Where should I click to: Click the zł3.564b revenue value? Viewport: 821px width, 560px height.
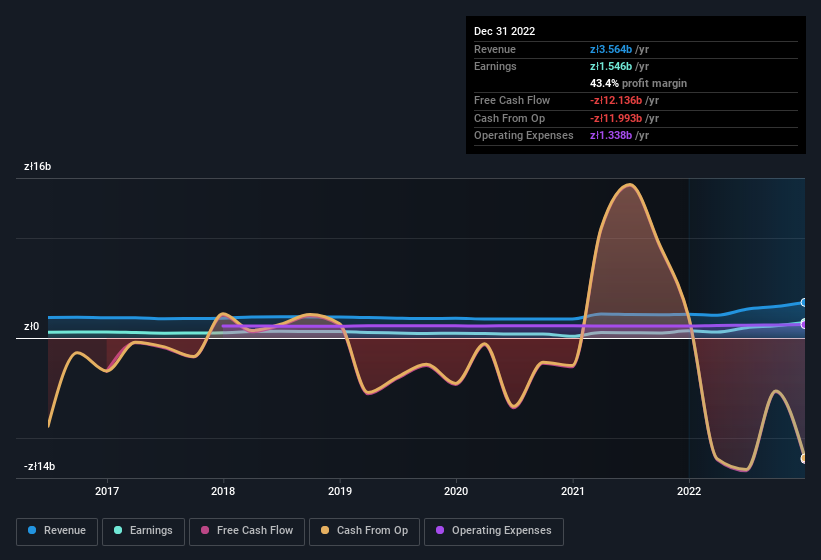pos(611,49)
